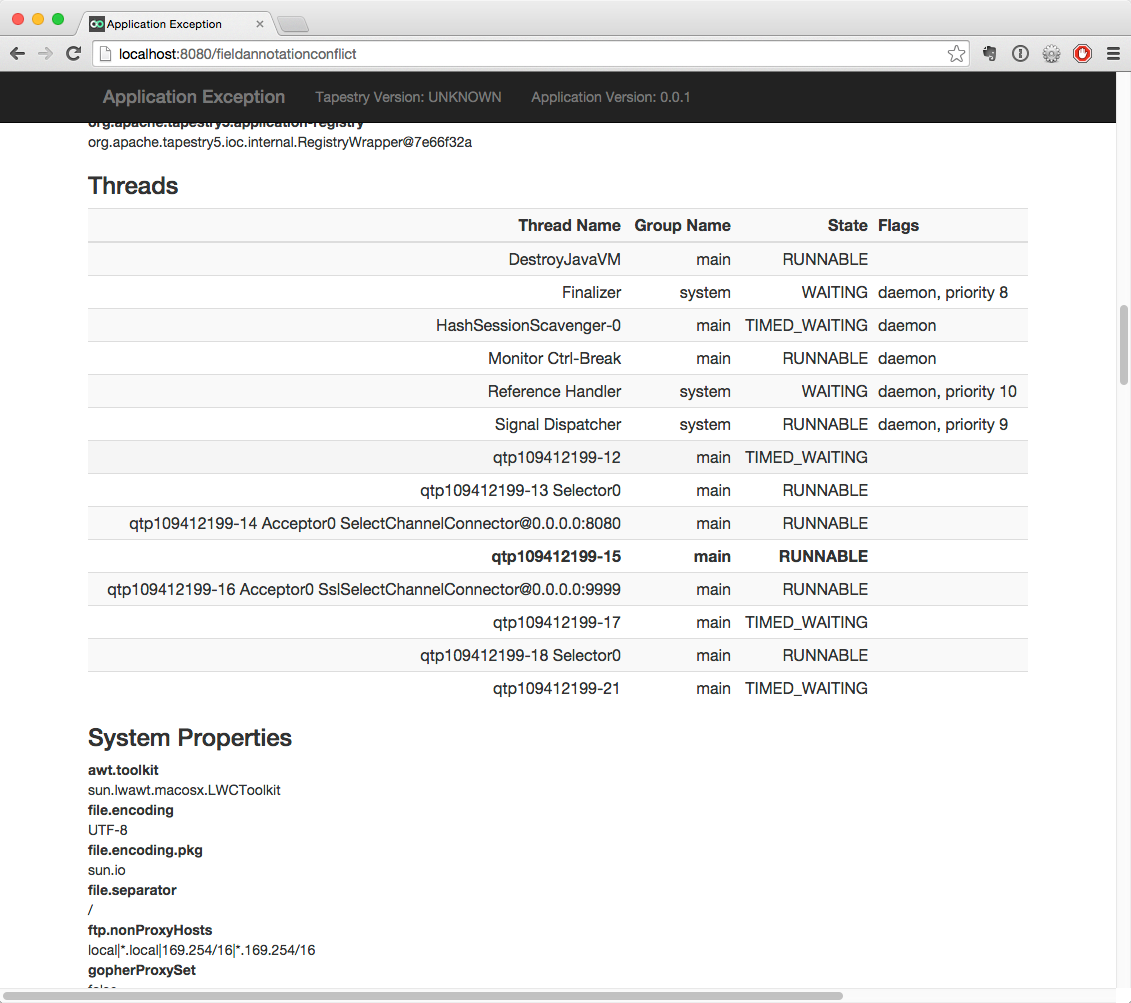Reload the current page
The height and width of the screenshot is (1003, 1131).
(x=73, y=54)
